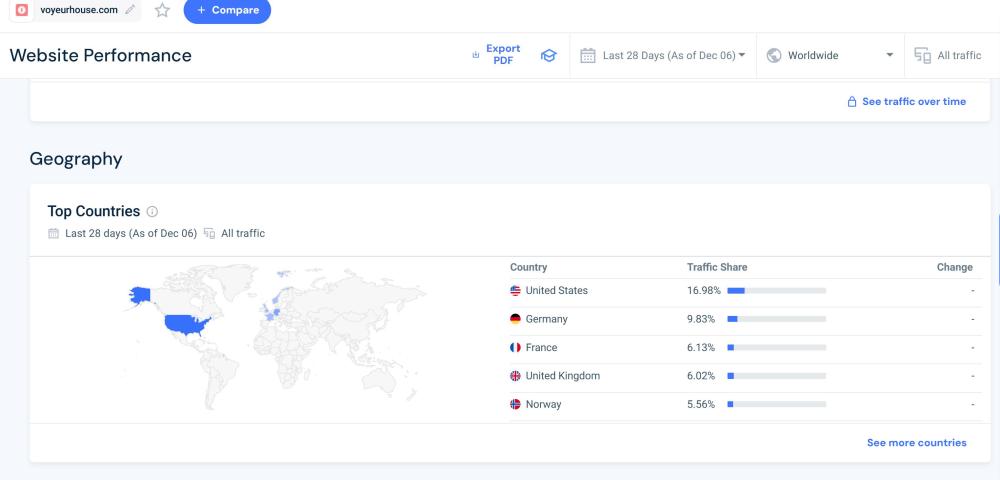This screenshot has height=480, width=1000.
Task: Click the Traffic Share column header
Action: click(x=717, y=268)
